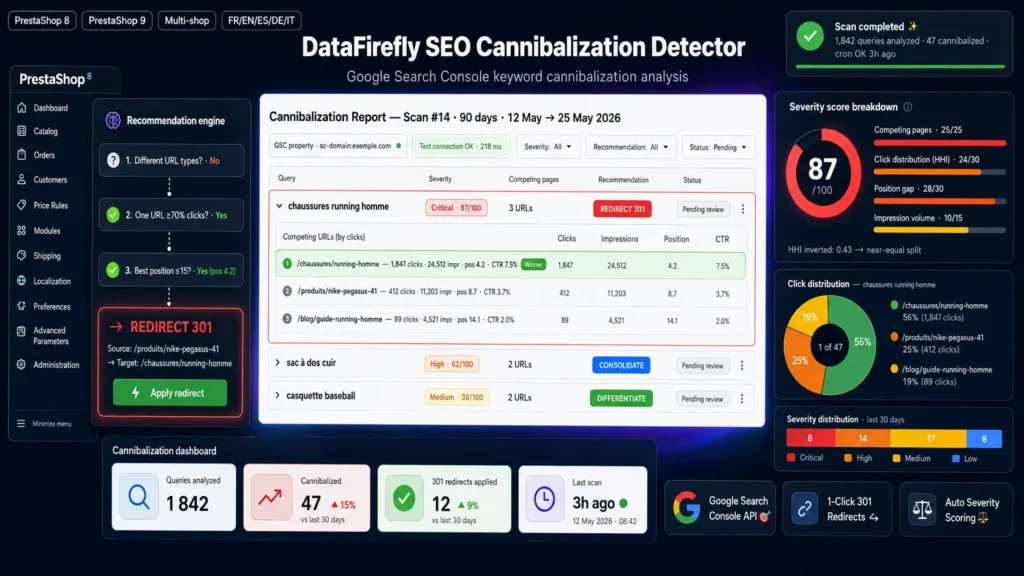This screenshot has height=576, width=1024.
Task: Open options menu for casquette baseball
Action: click(x=742, y=398)
